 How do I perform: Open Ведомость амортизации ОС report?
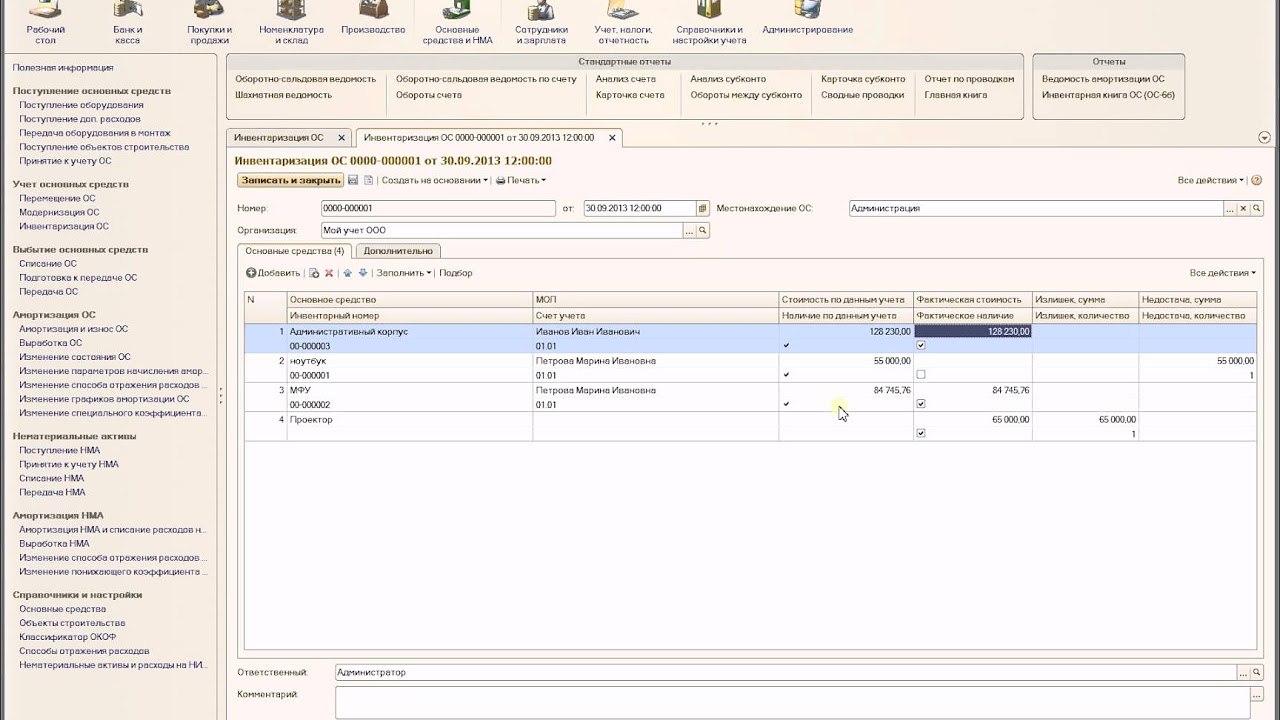click(x=1103, y=79)
